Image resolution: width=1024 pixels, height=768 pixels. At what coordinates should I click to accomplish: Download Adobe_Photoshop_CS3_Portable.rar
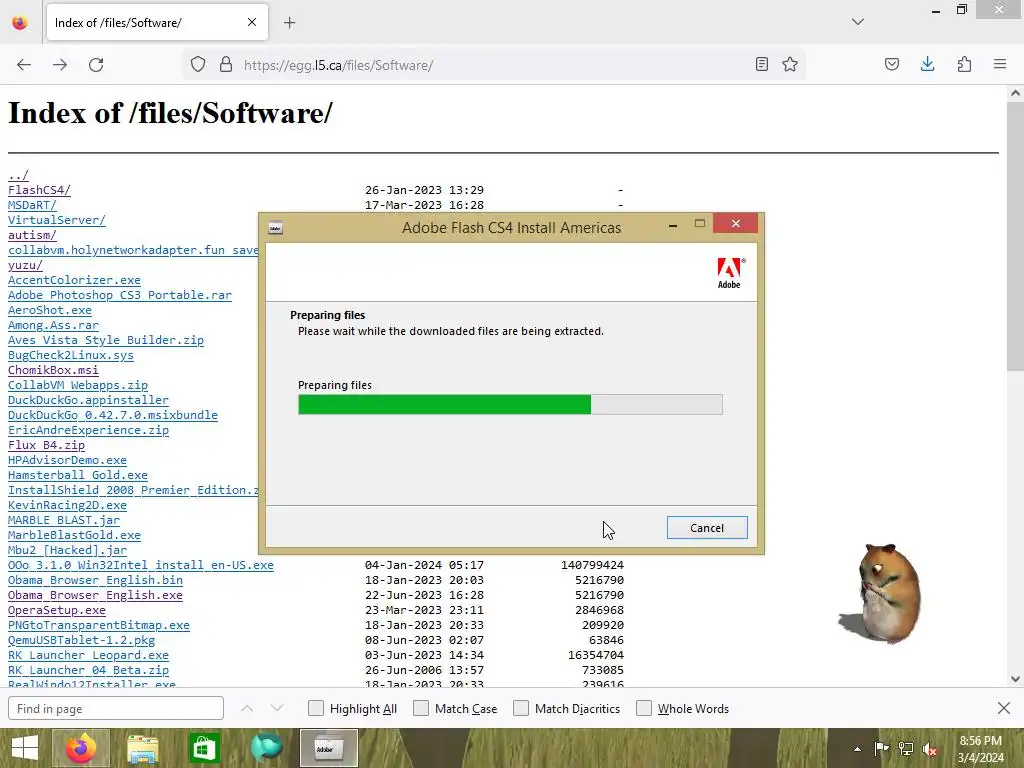click(120, 295)
